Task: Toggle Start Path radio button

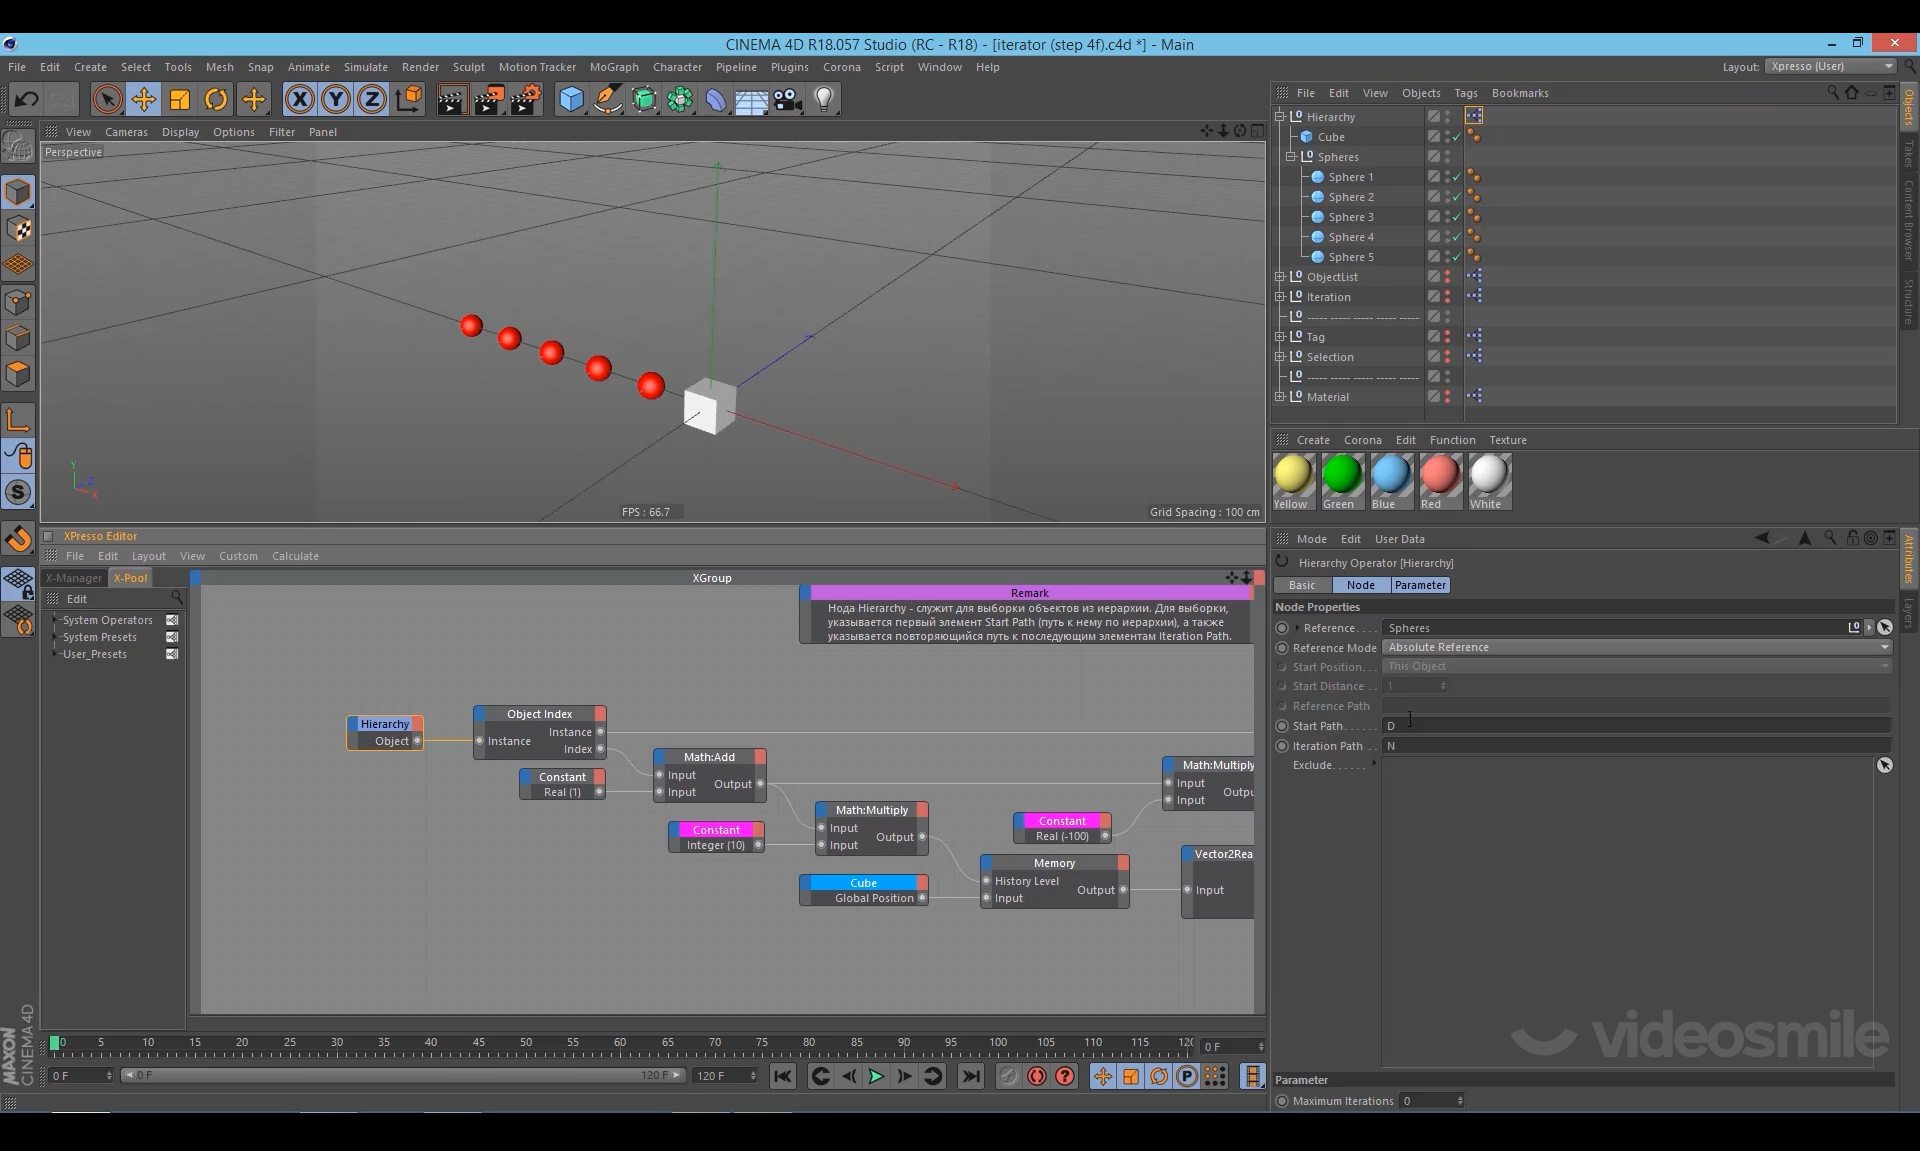Action: click(x=1282, y=726)
